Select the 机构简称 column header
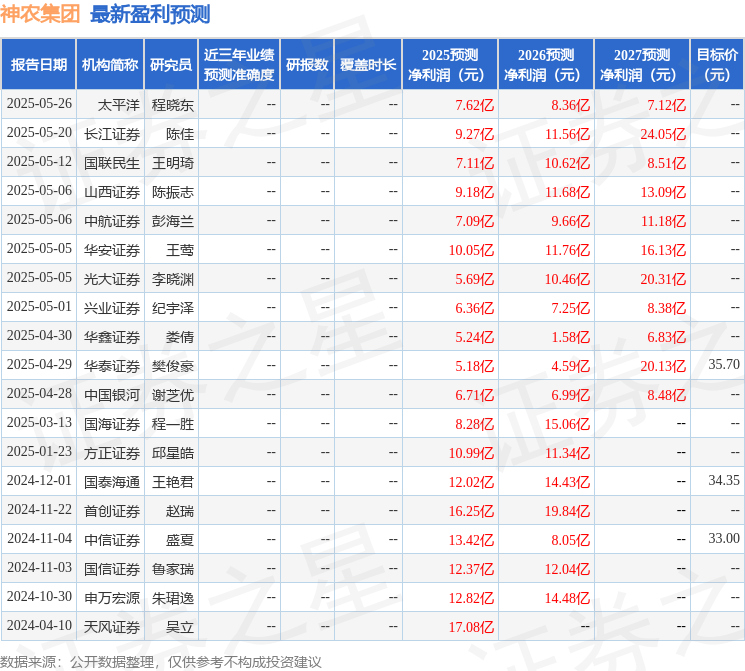Screen dimensions: 745x671 point(110,65)
